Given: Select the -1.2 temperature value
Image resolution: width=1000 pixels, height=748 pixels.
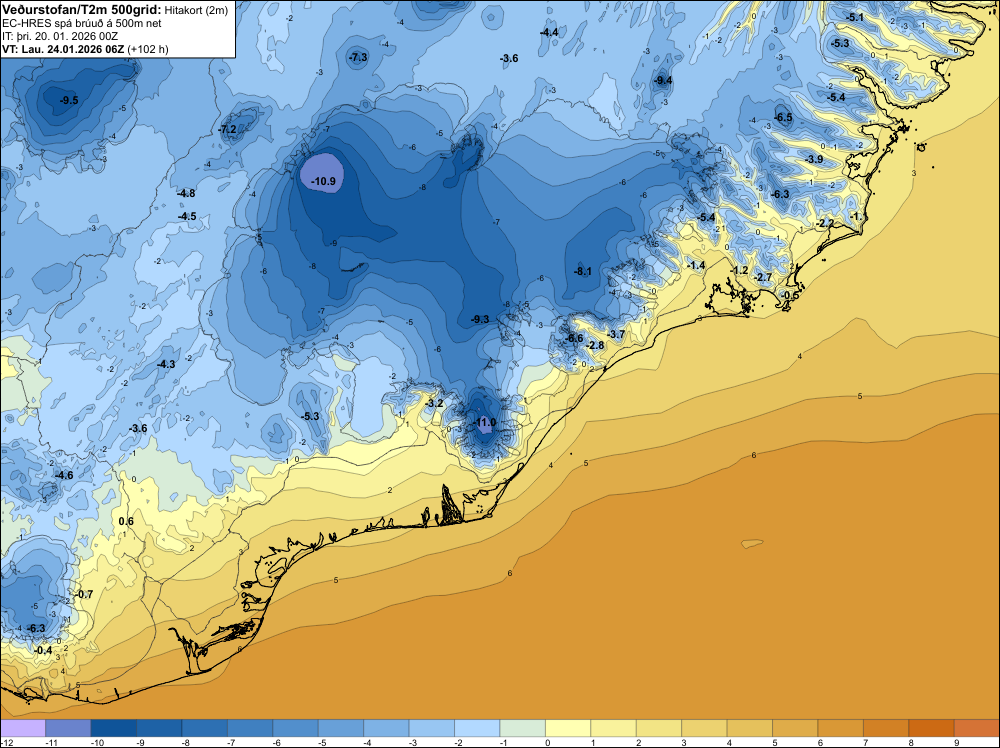Looking at the screenshot, I should 739,270.
